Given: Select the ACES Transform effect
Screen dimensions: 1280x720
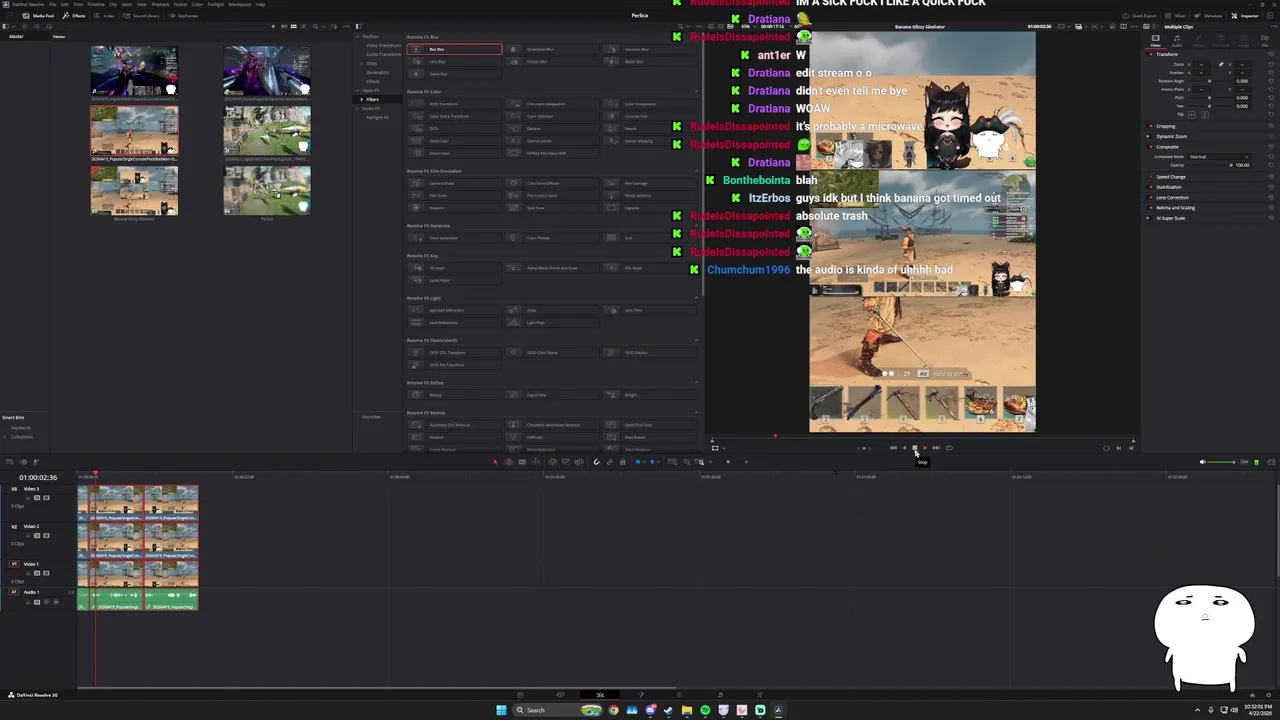Looking at the screenshot, I should [454, 104].
